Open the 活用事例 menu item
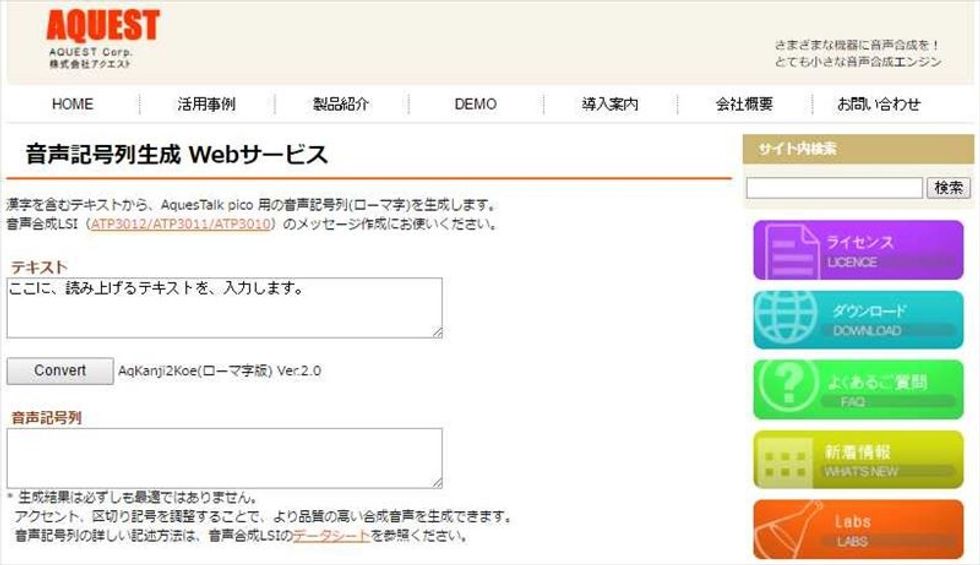980x565 pixels. click(x=206, y=104)
